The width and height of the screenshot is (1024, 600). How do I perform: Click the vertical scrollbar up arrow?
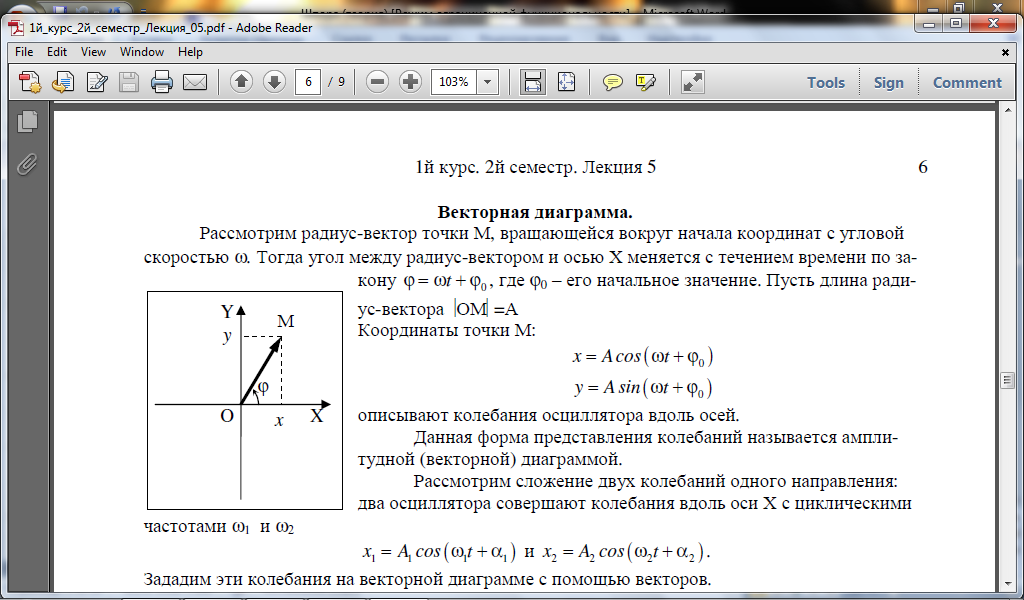(x=1006, y=111)
